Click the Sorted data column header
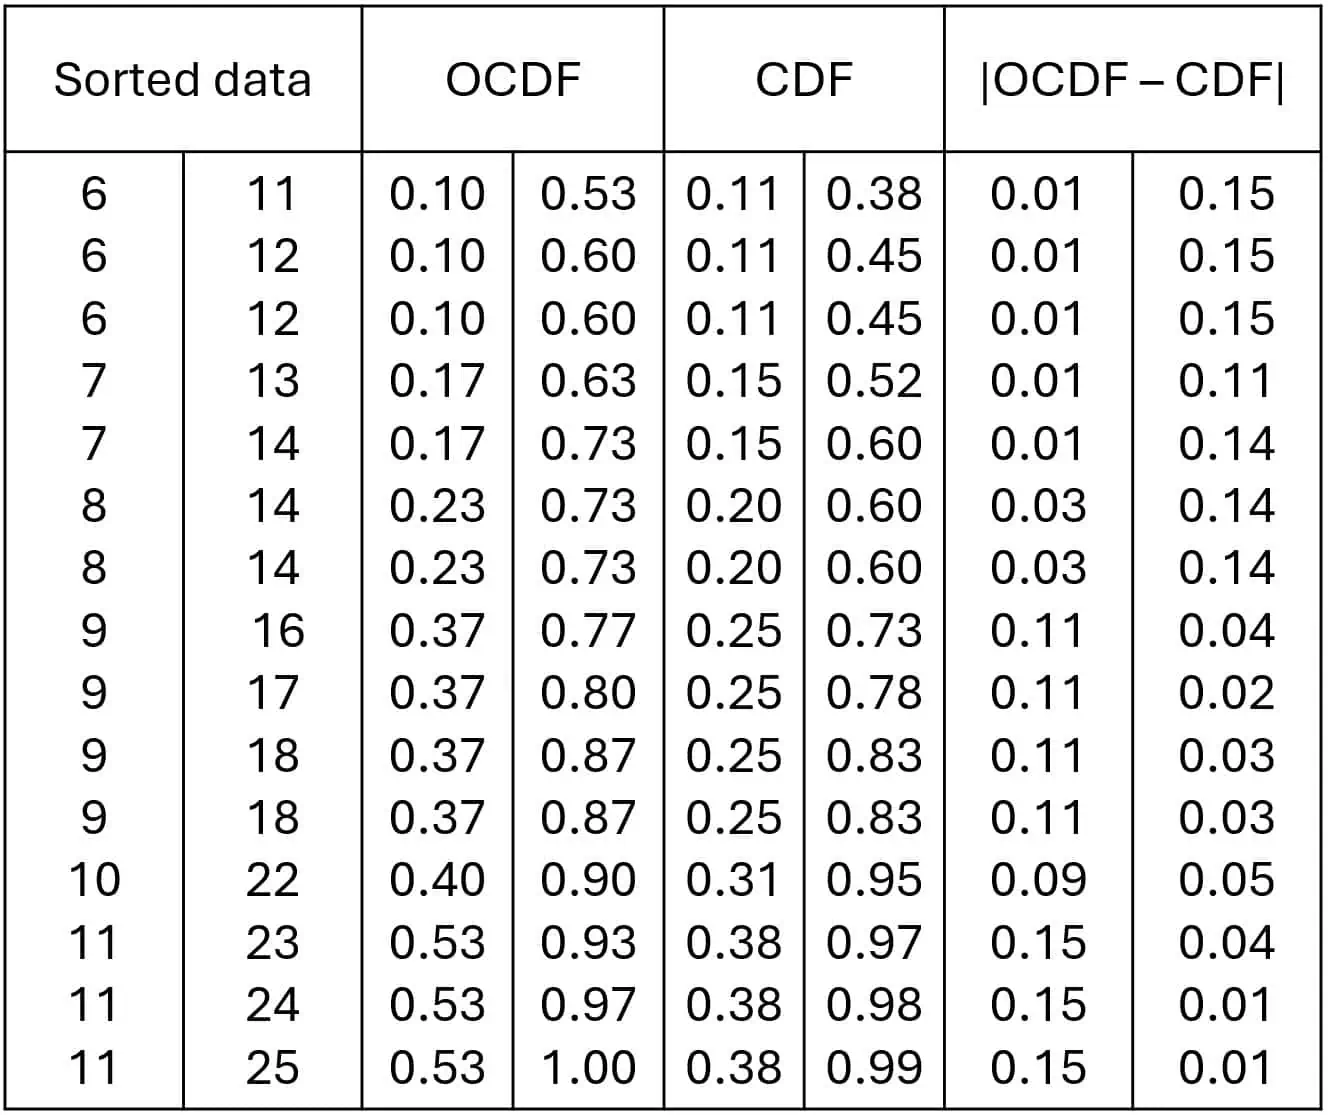The image size is (1329, 1115). tap(182, 80)
